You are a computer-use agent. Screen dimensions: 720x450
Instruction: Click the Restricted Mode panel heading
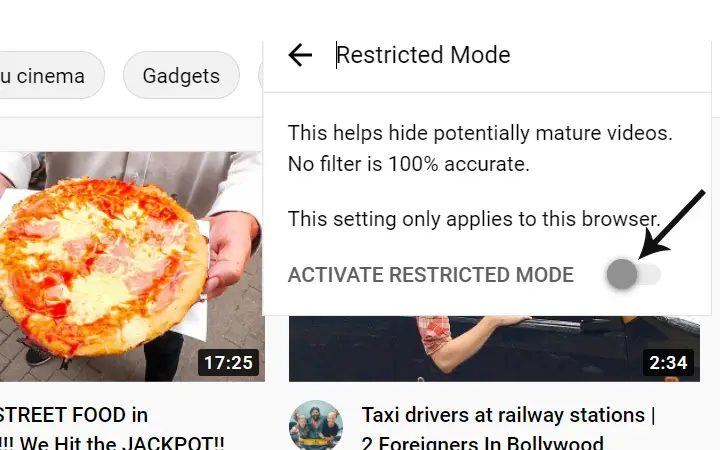pos(423,55)
